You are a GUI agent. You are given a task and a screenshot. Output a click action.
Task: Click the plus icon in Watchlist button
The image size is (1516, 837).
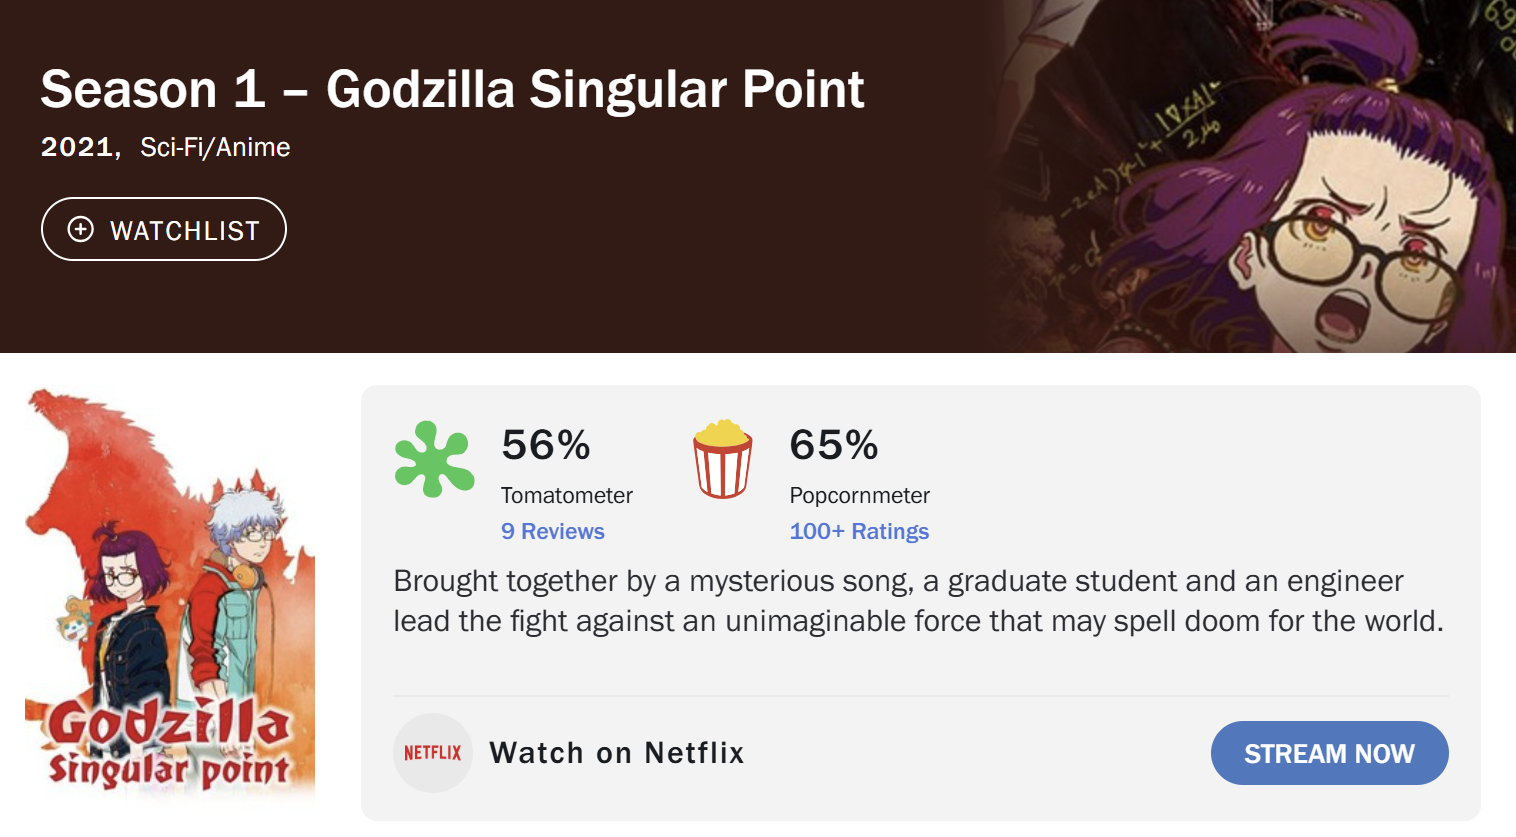(81, 230)
